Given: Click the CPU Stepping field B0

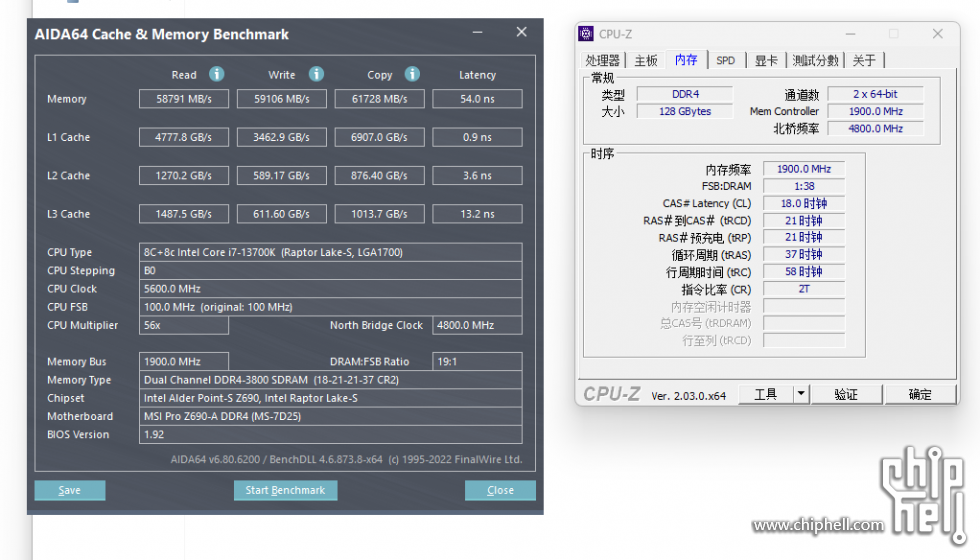Looking at the screenshot, I should [x=331, y=271].
